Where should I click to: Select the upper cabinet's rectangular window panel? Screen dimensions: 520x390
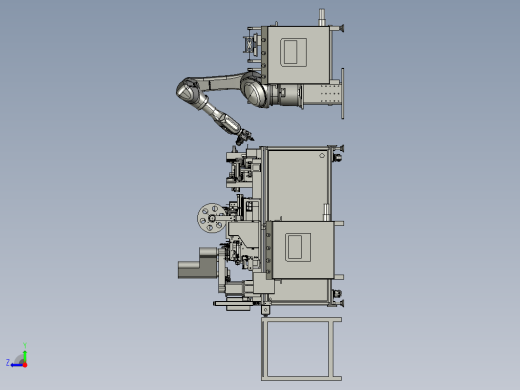pyautogui.click(x=293, y=52)
